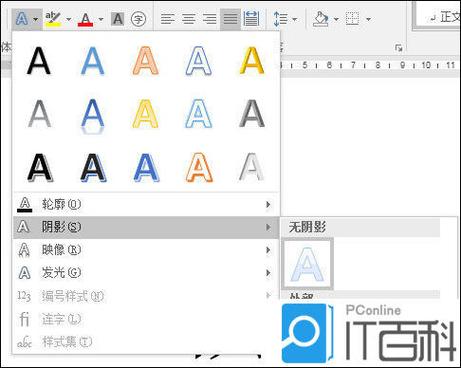Open the 轮廓(O) outline submenu
This screenshot has width=461, height=368.
[146, 204]
